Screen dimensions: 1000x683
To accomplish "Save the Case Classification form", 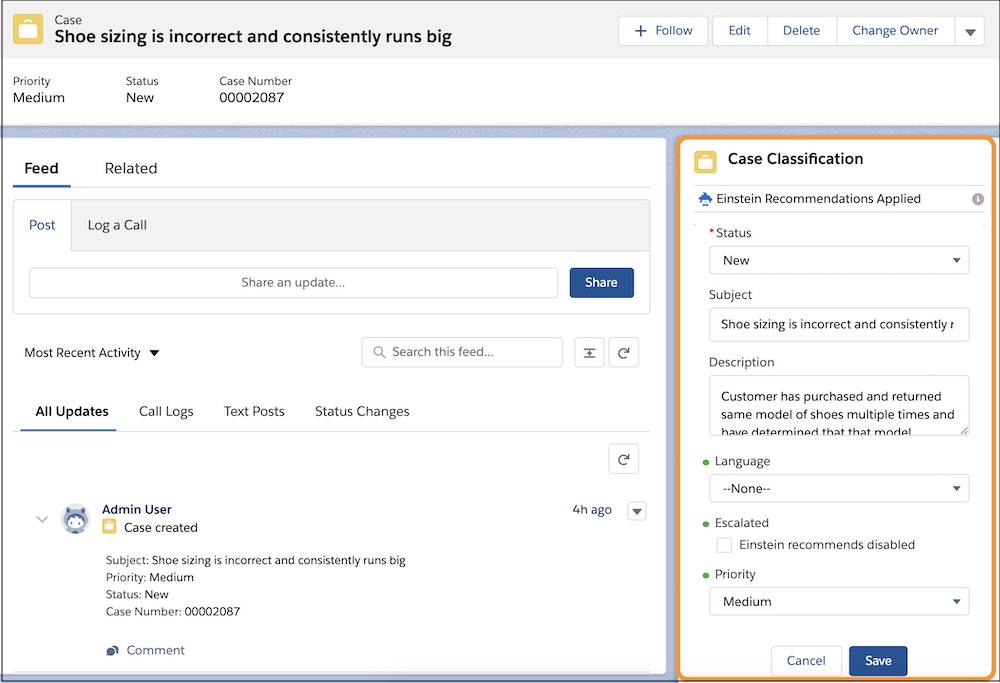I will point(878,661).
